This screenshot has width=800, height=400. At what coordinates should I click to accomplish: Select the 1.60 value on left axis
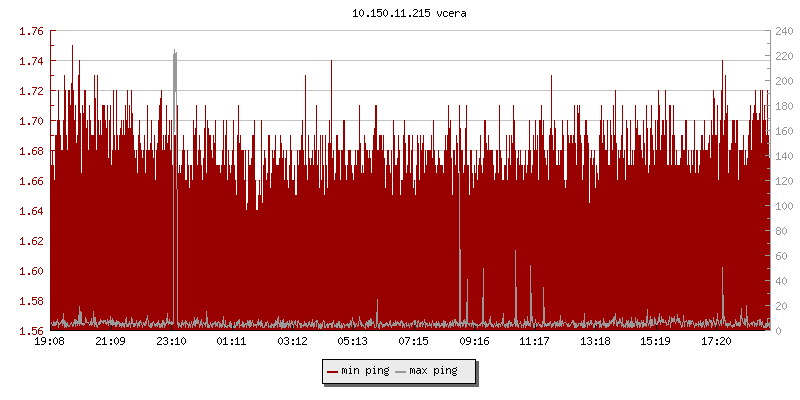tap(32, 271)
